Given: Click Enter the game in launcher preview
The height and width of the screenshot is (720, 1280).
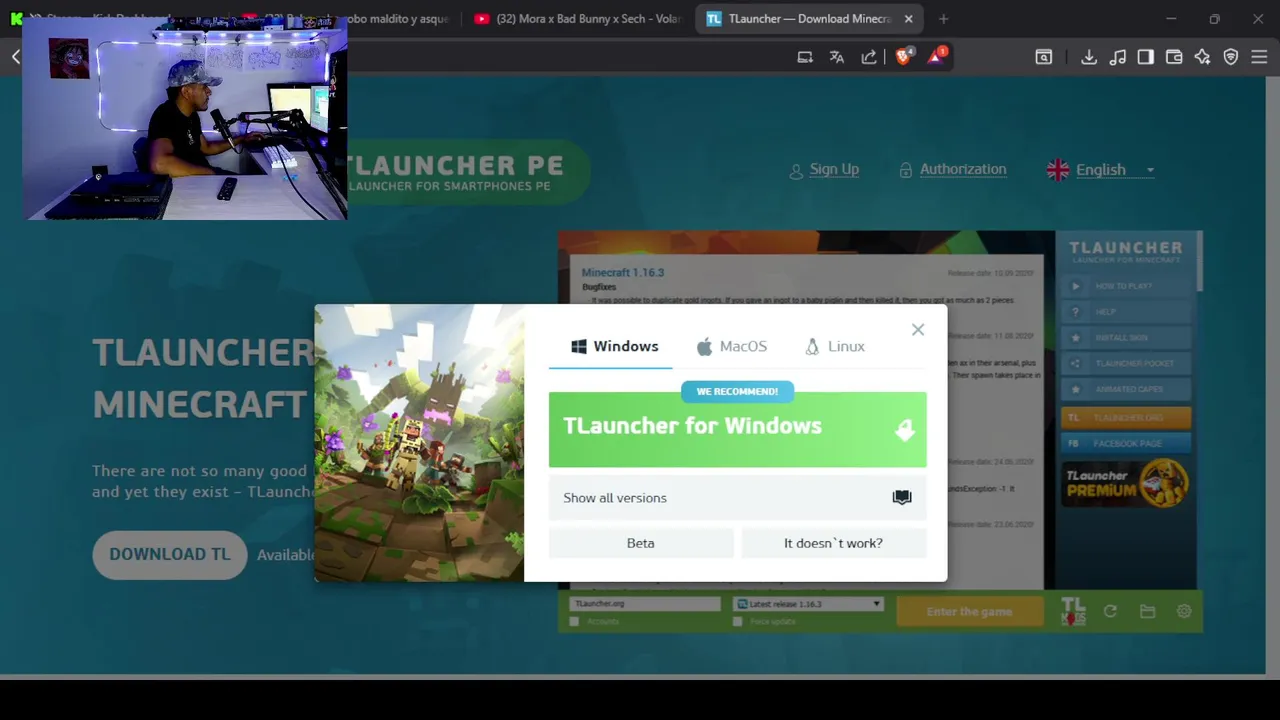Looking at the screenshot, I should 969,612.
